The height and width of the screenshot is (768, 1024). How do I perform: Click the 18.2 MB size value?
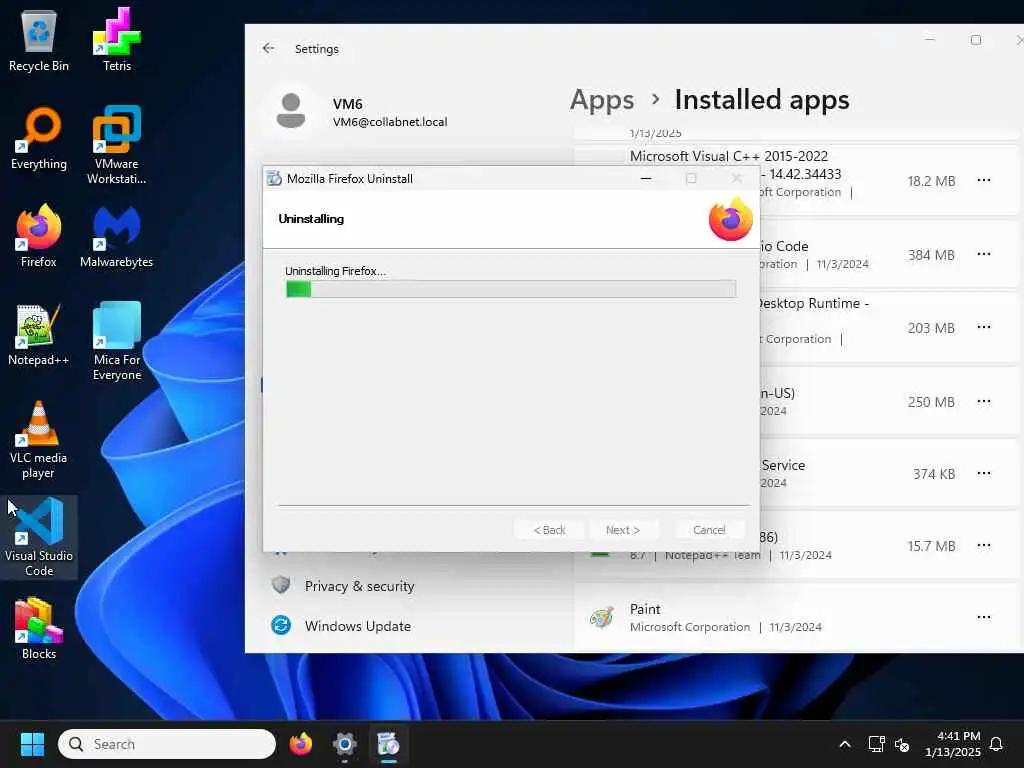click(x=931, y=181)
